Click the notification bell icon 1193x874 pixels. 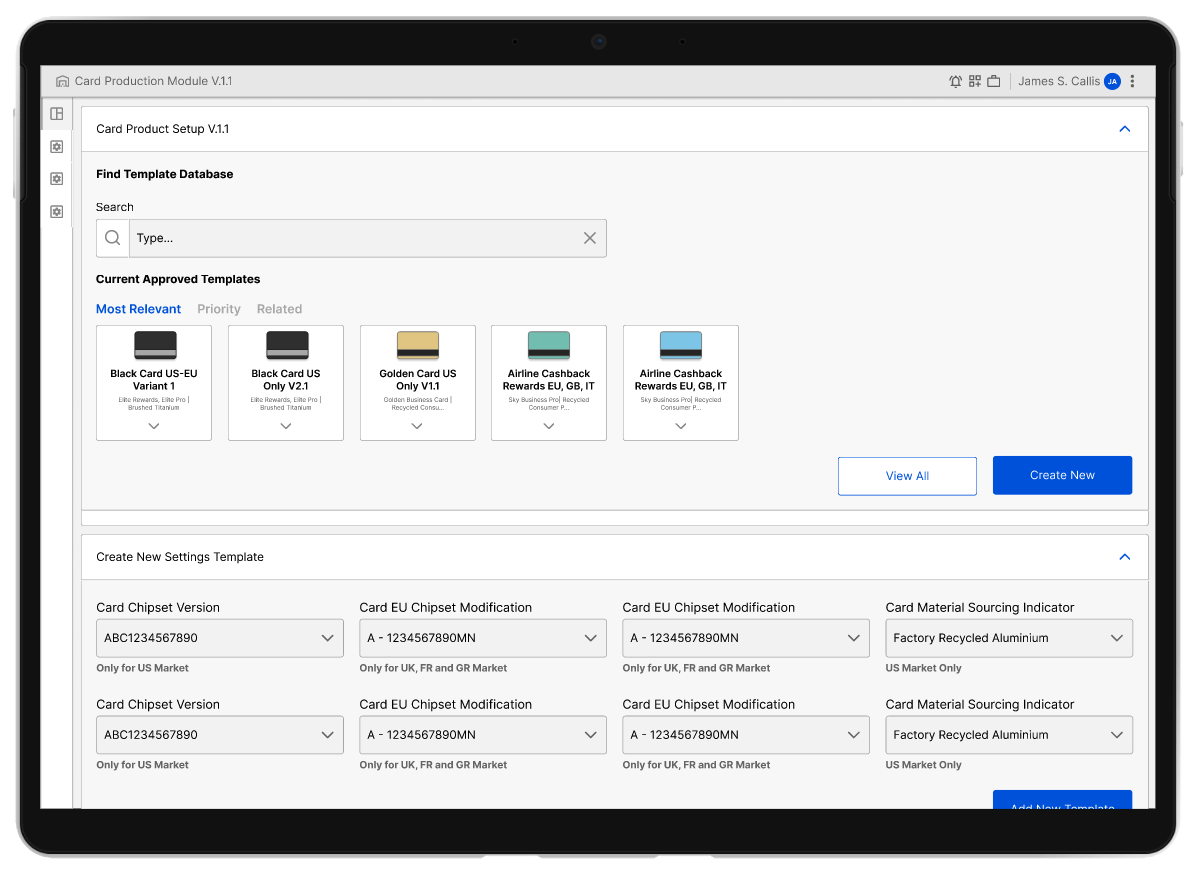955,81
